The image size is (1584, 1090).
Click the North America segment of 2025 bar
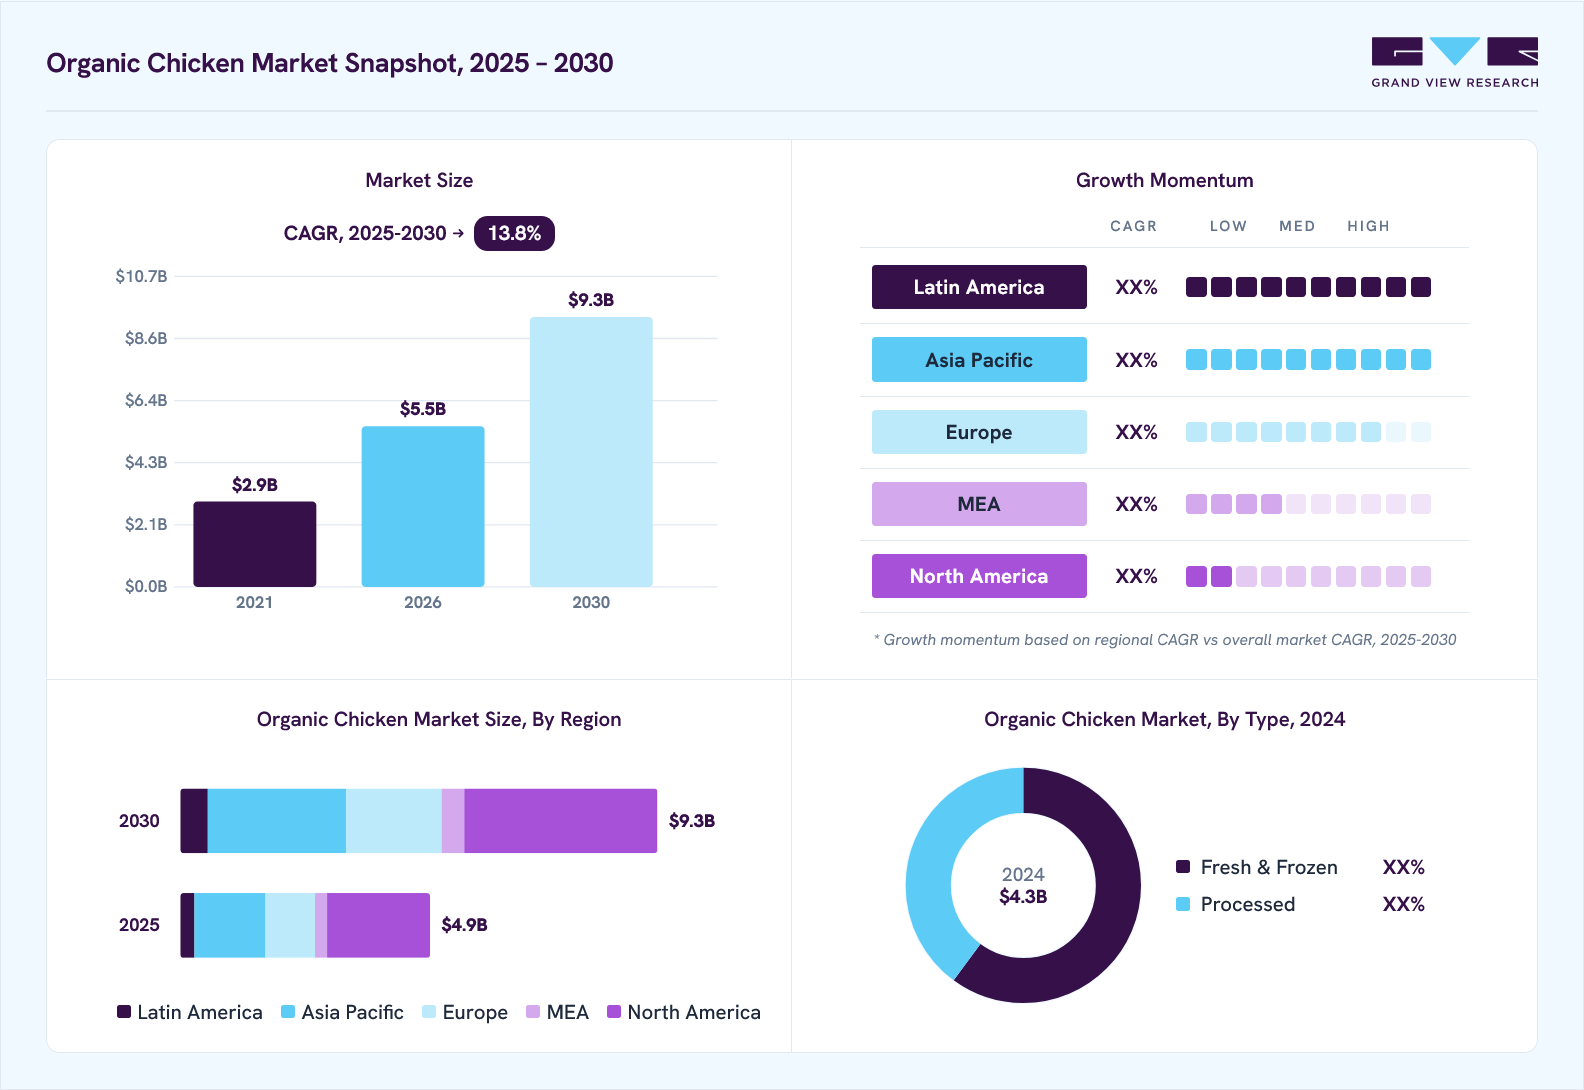pos(378,925)
